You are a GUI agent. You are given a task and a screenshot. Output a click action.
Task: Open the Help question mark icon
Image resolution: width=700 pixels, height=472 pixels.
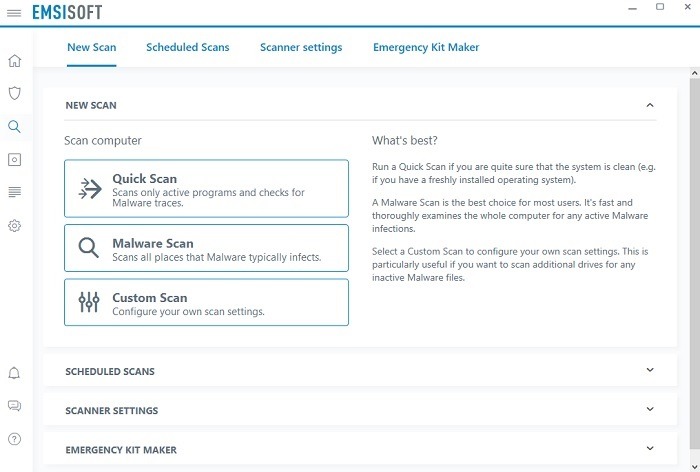(x=14, y=439)
